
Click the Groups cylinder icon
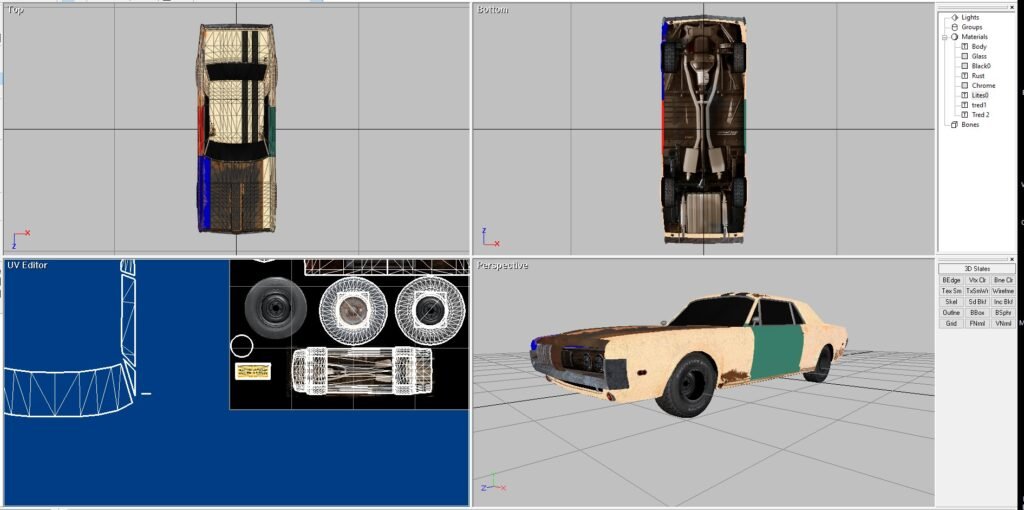click(x=954, y=27)
